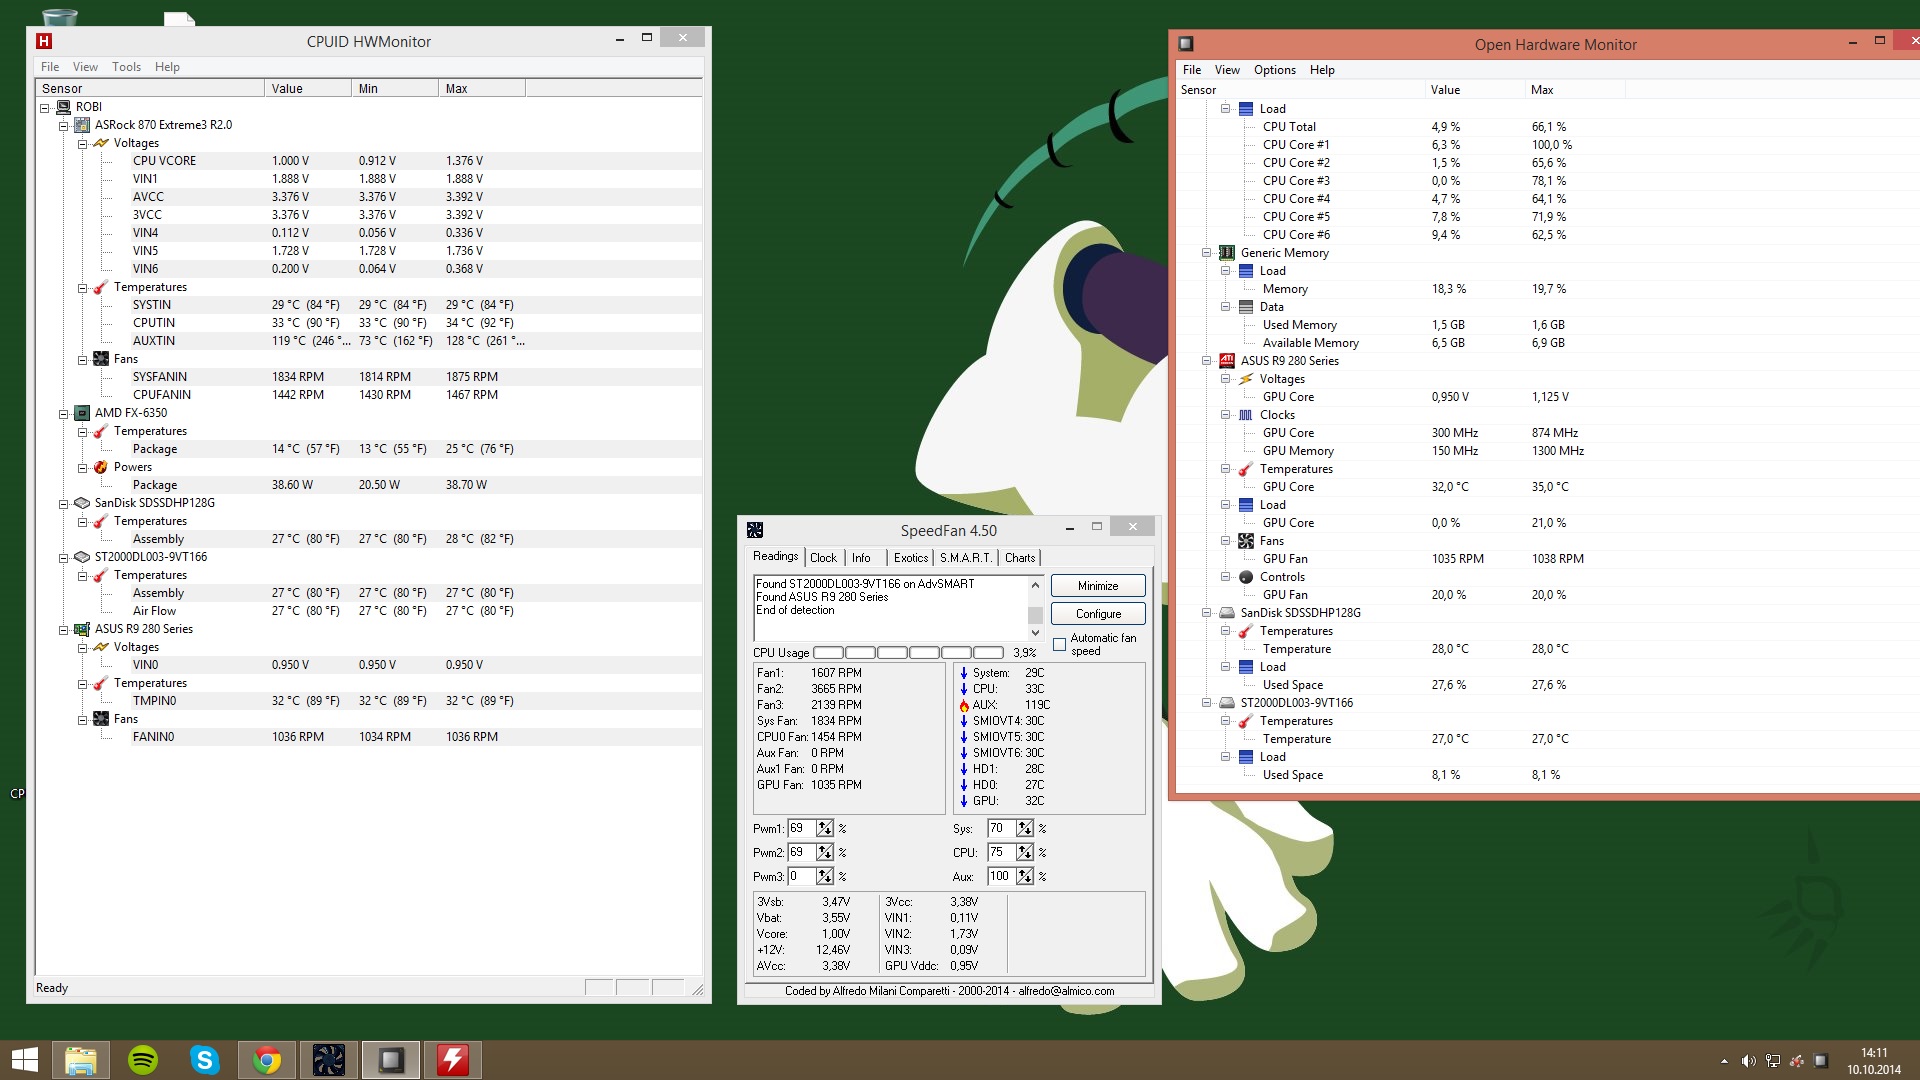Click the SpeedFan taskbar icon
This screenshot has width=1920, height=1080.
[329, 1060]
